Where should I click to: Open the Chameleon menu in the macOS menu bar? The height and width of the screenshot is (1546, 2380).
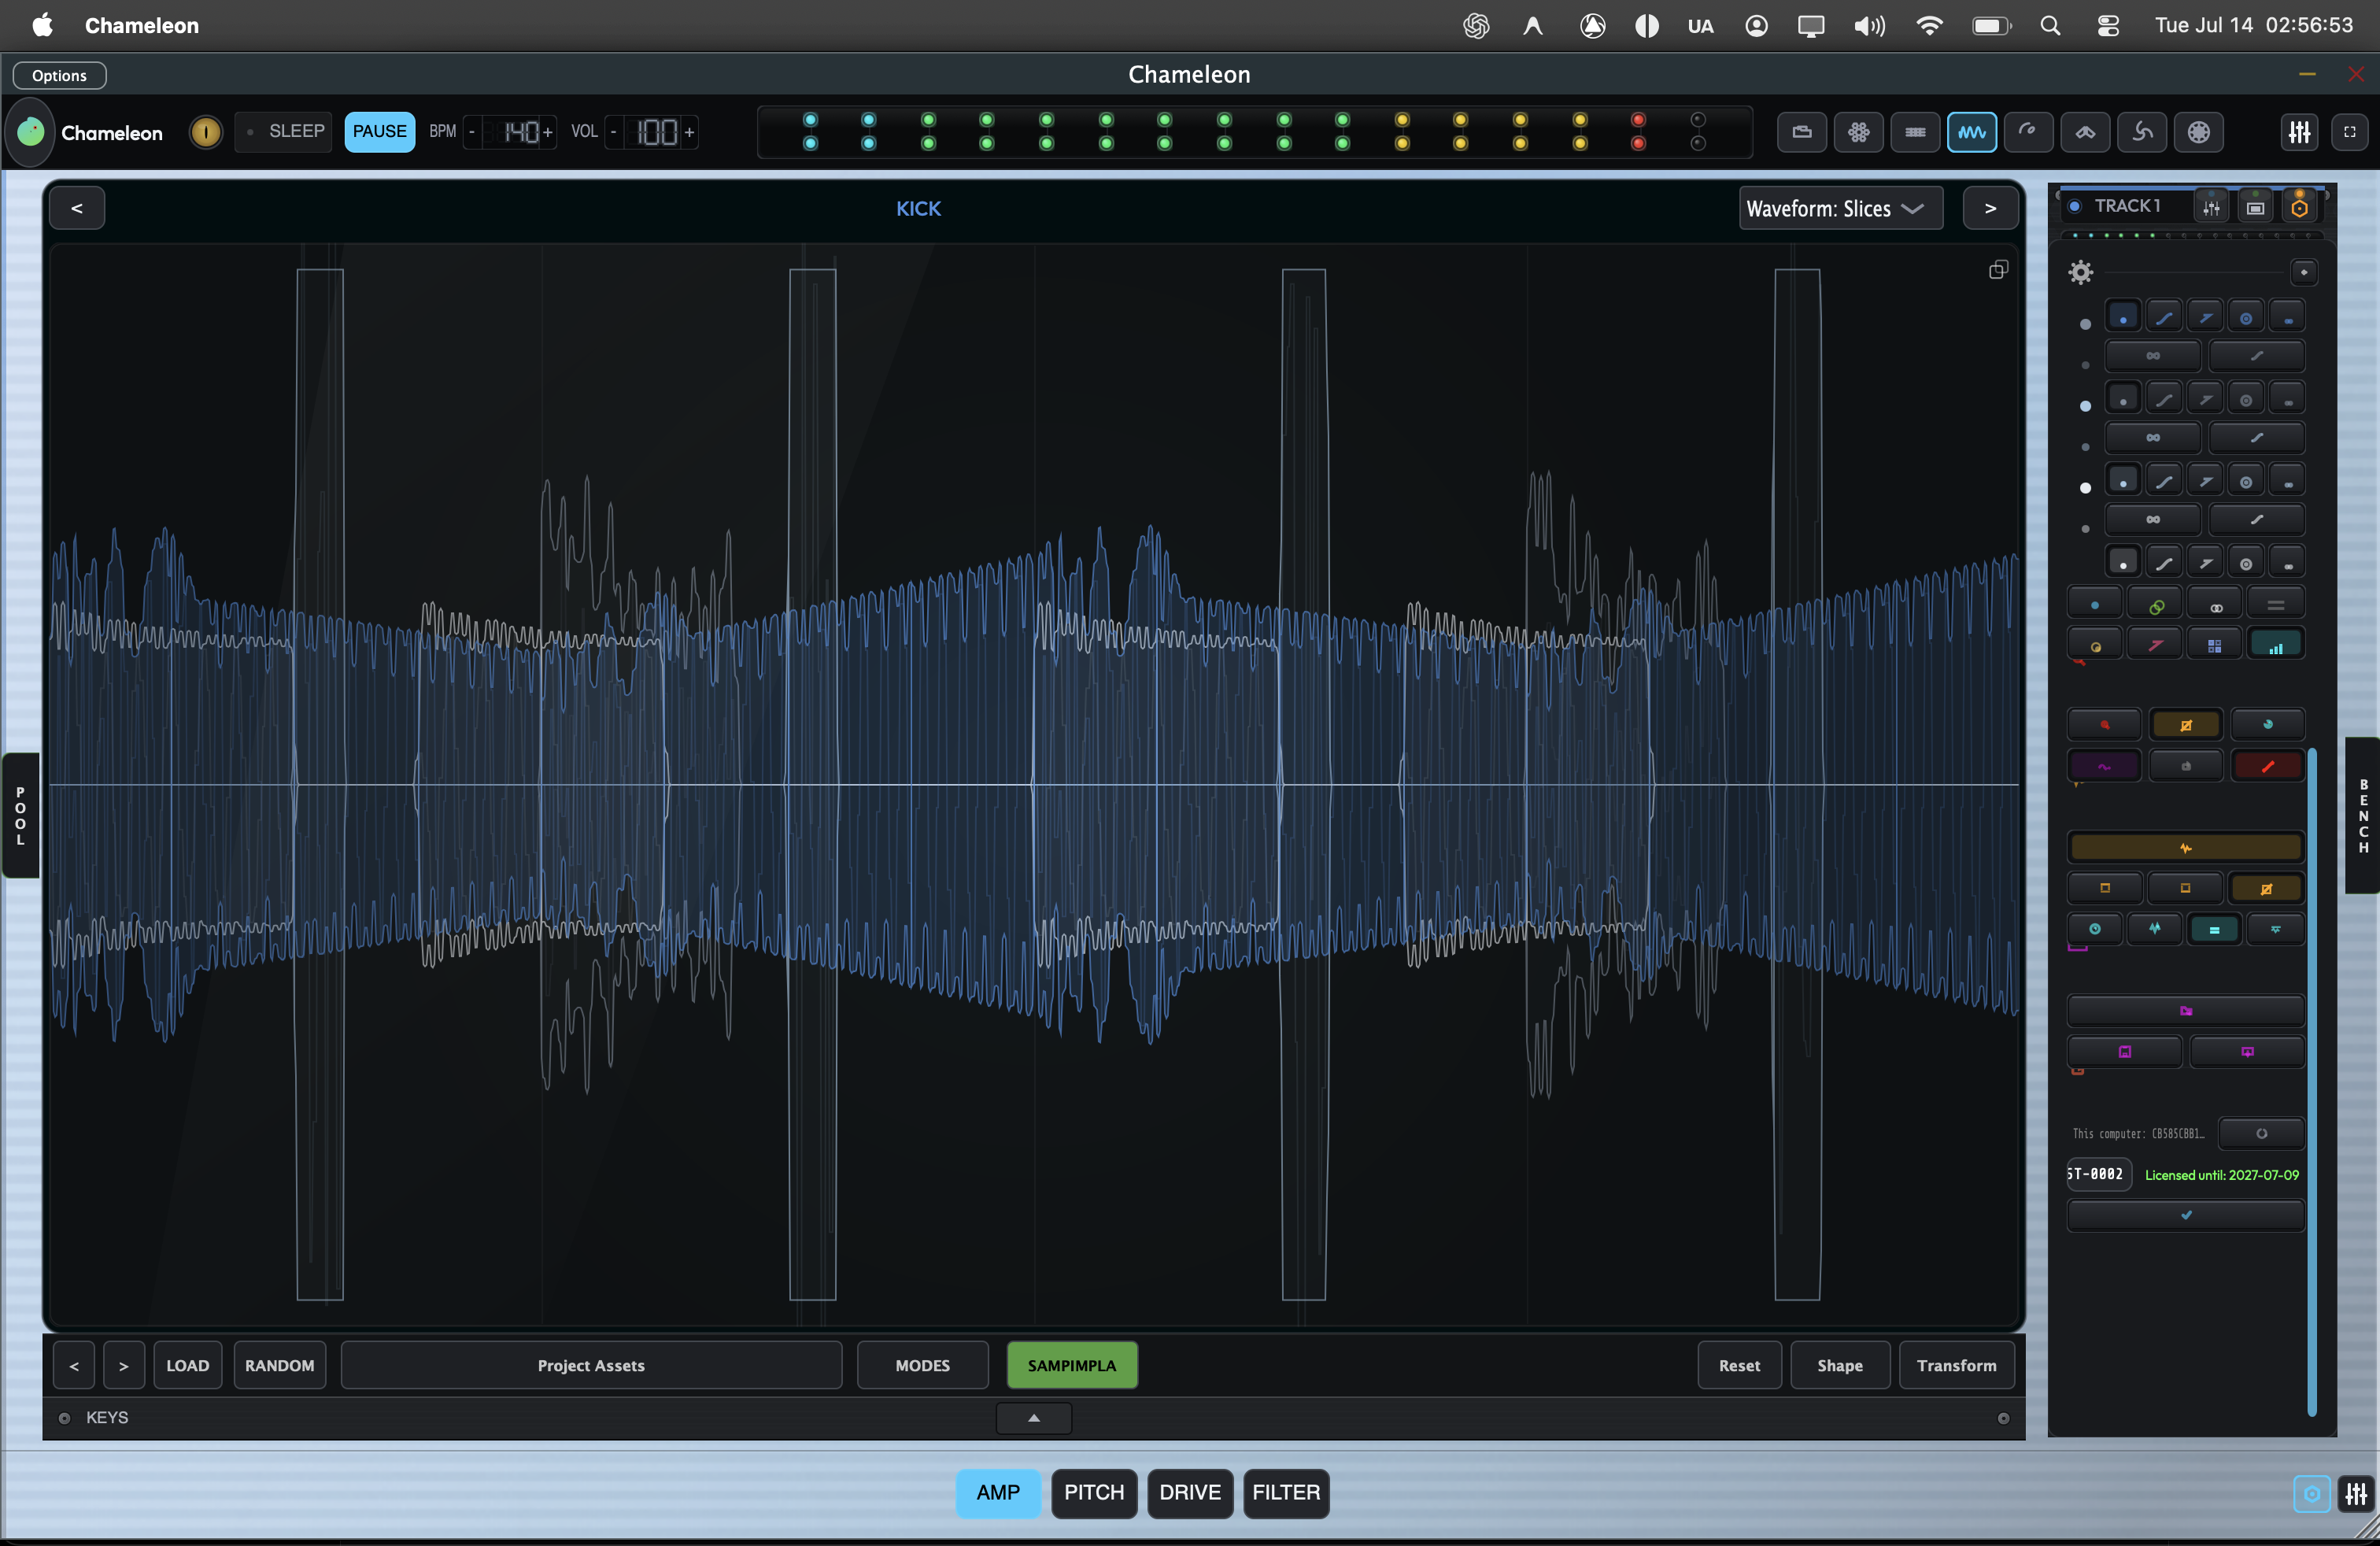click(x=141, y=25)
